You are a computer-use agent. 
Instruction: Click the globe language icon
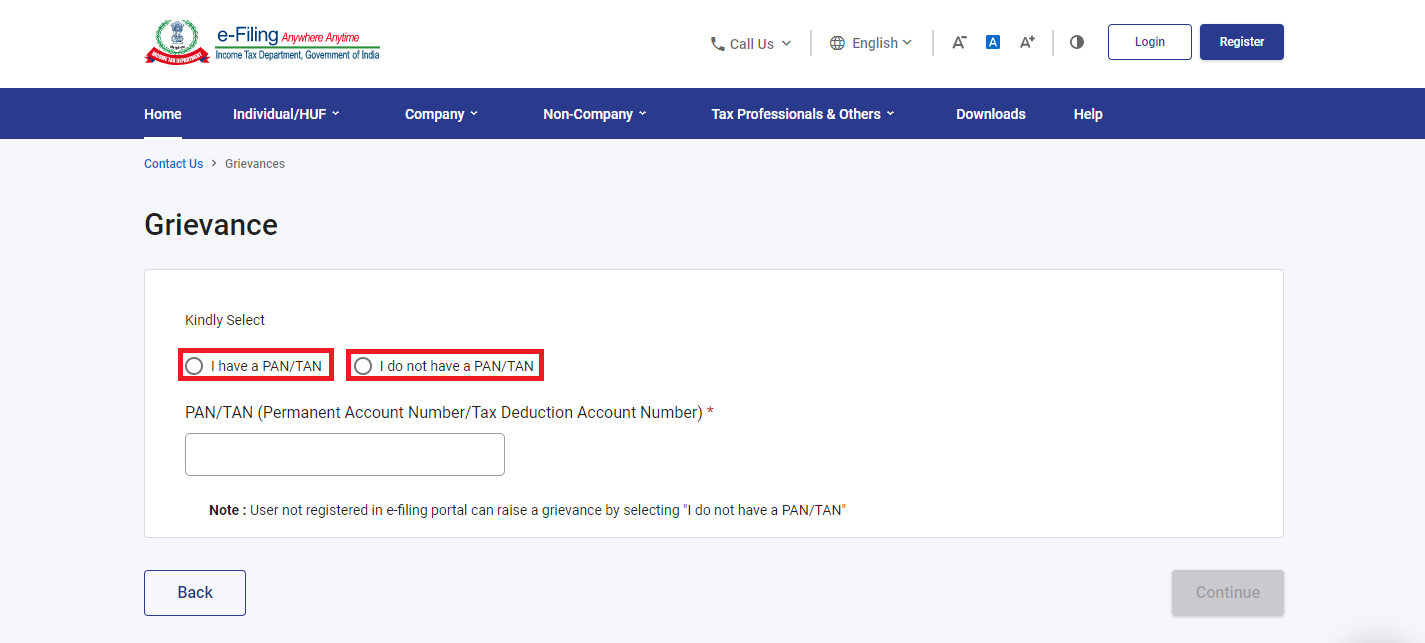click(x=837, y=43)
